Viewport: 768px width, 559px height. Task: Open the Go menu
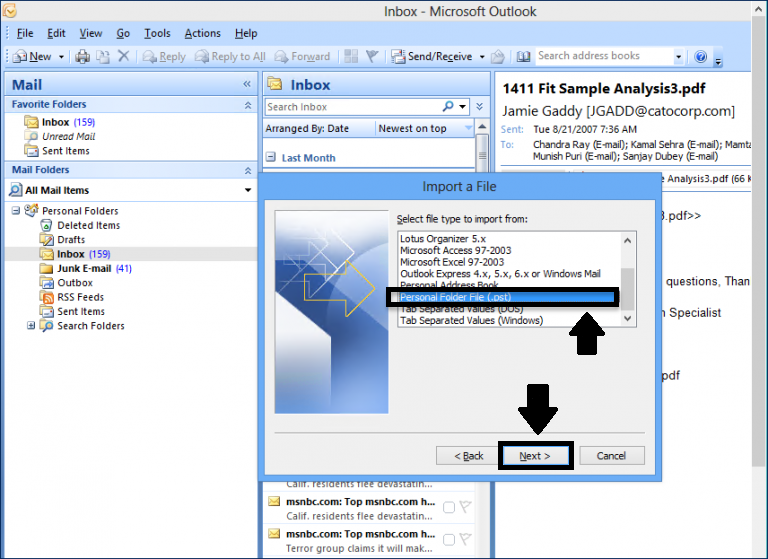point(123,33)
